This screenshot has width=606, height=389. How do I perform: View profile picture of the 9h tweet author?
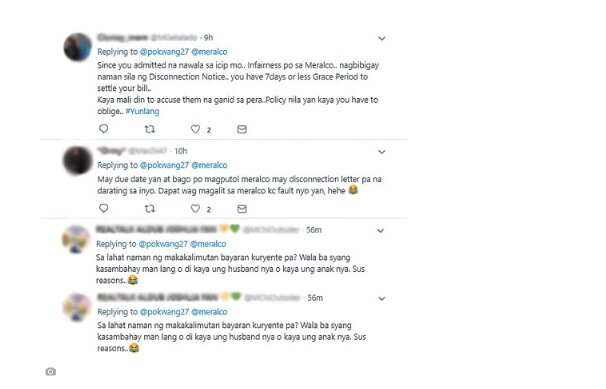[78, 47]
